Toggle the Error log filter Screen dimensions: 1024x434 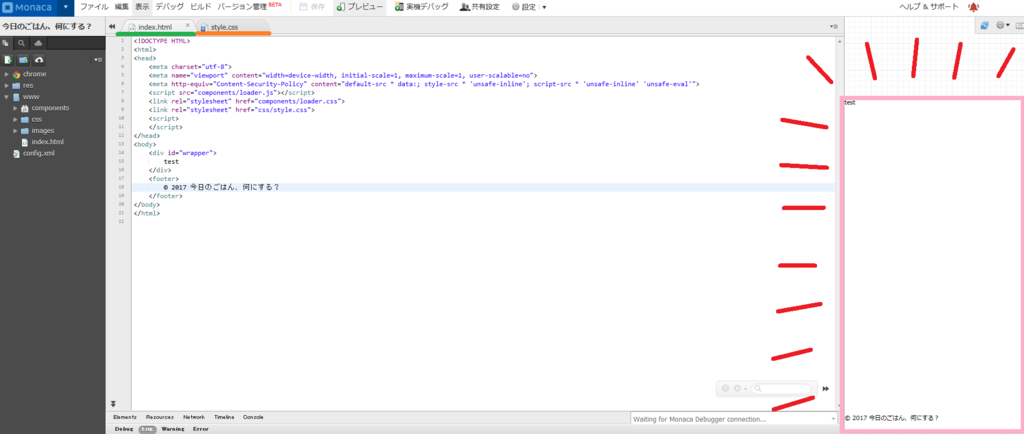point(200,429)
